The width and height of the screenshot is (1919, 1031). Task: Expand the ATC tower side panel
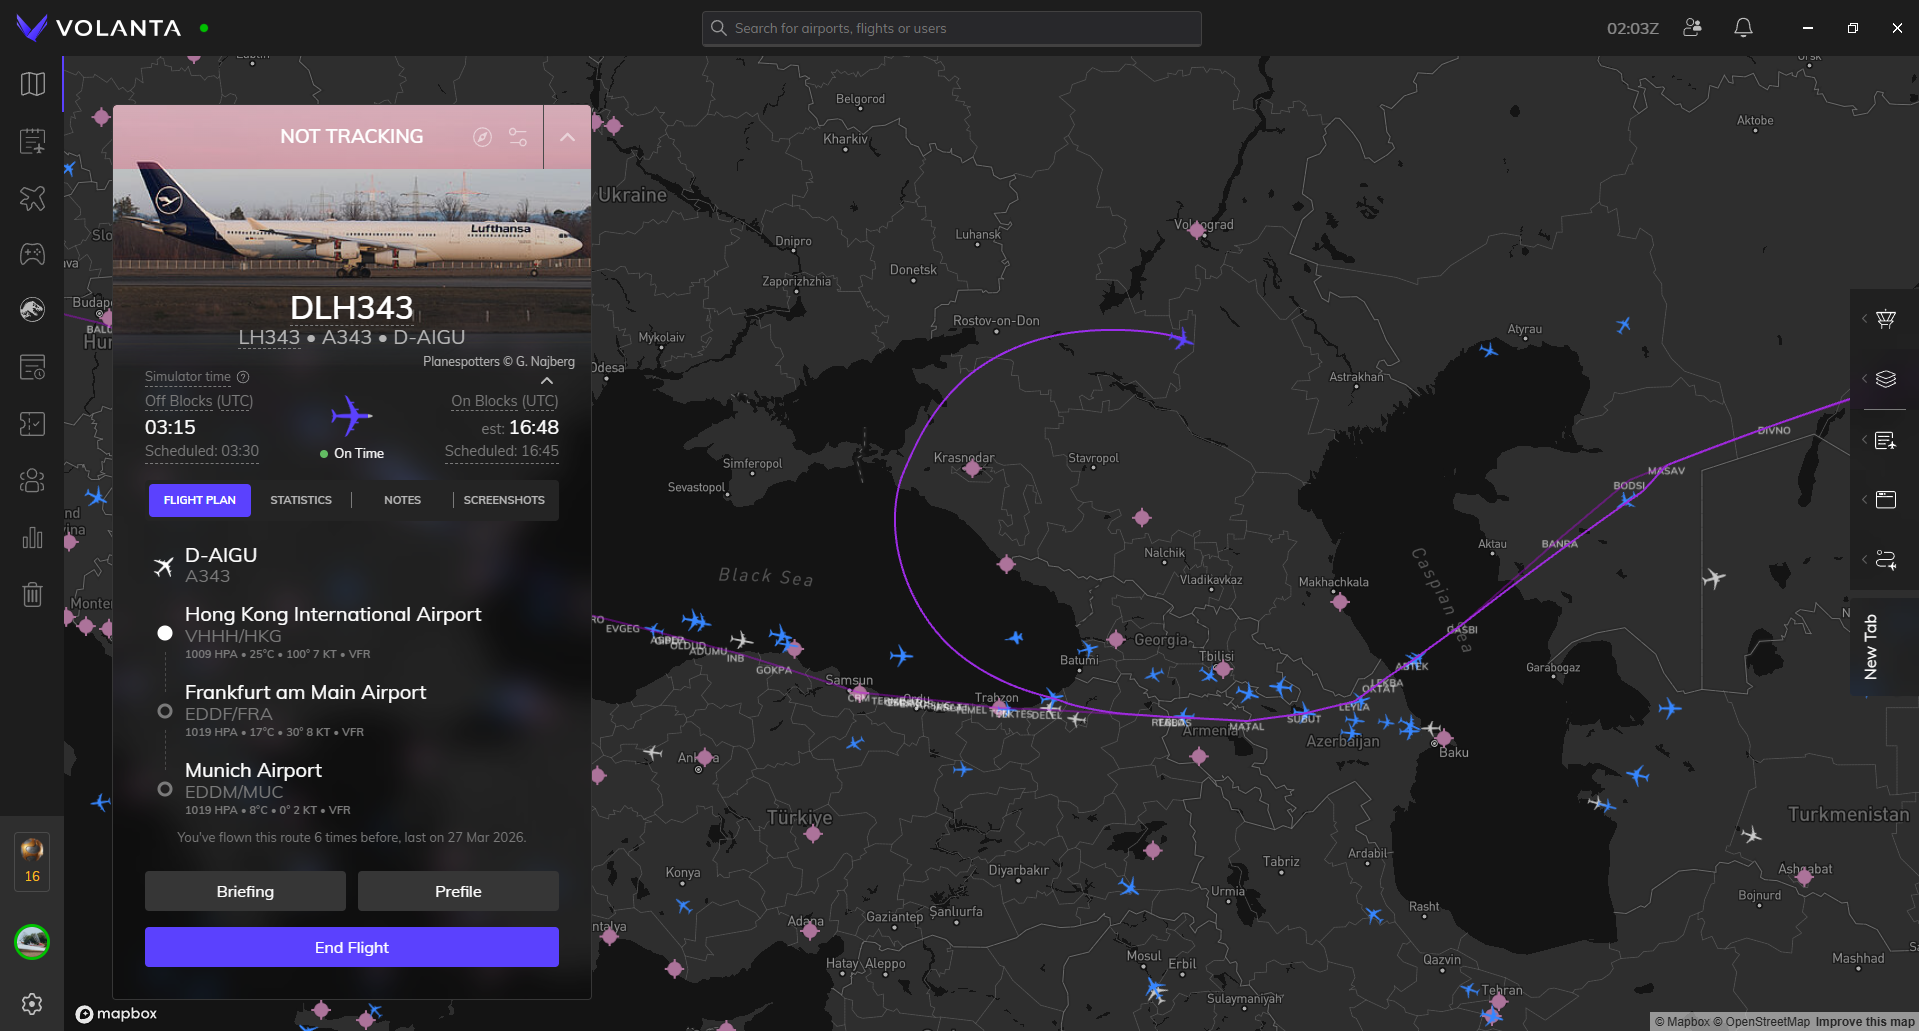coord(1885,319)
